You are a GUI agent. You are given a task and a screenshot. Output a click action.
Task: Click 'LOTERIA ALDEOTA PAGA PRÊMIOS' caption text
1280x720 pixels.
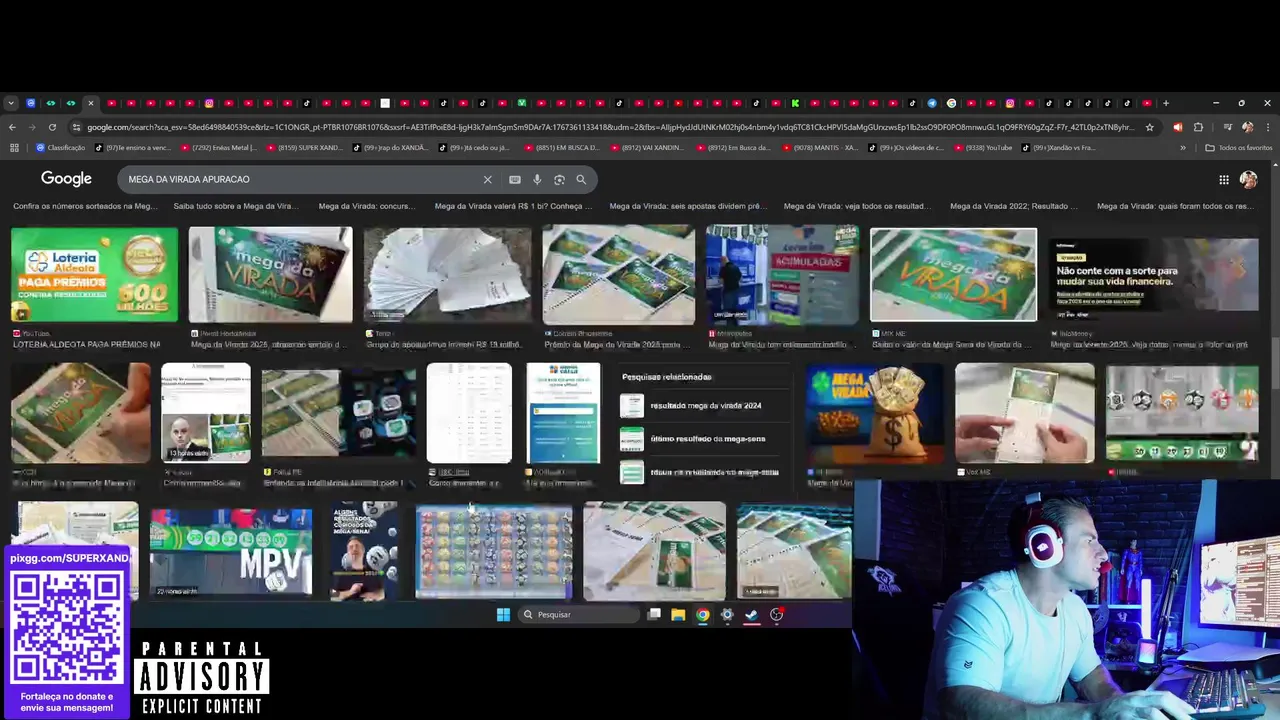pos(86,345)
